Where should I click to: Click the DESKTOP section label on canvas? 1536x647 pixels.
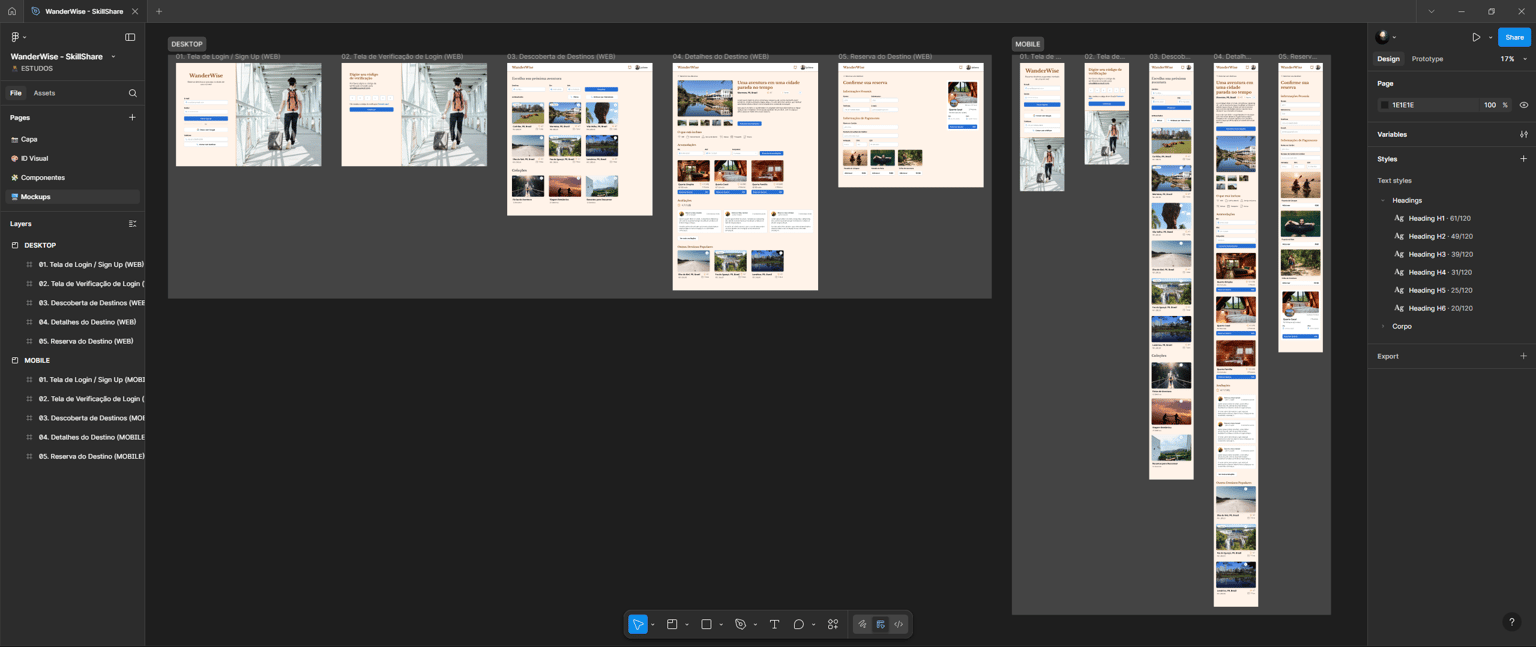coord(187,44)
